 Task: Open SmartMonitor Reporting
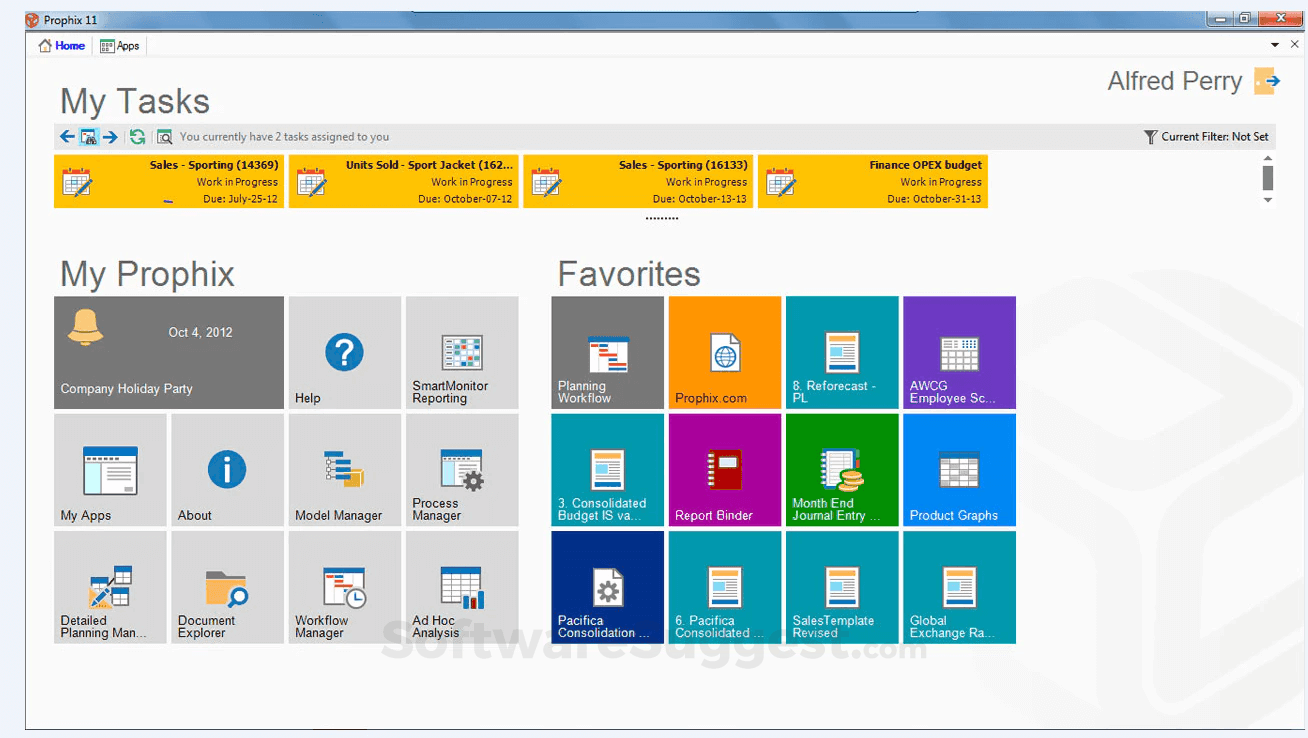461,352
